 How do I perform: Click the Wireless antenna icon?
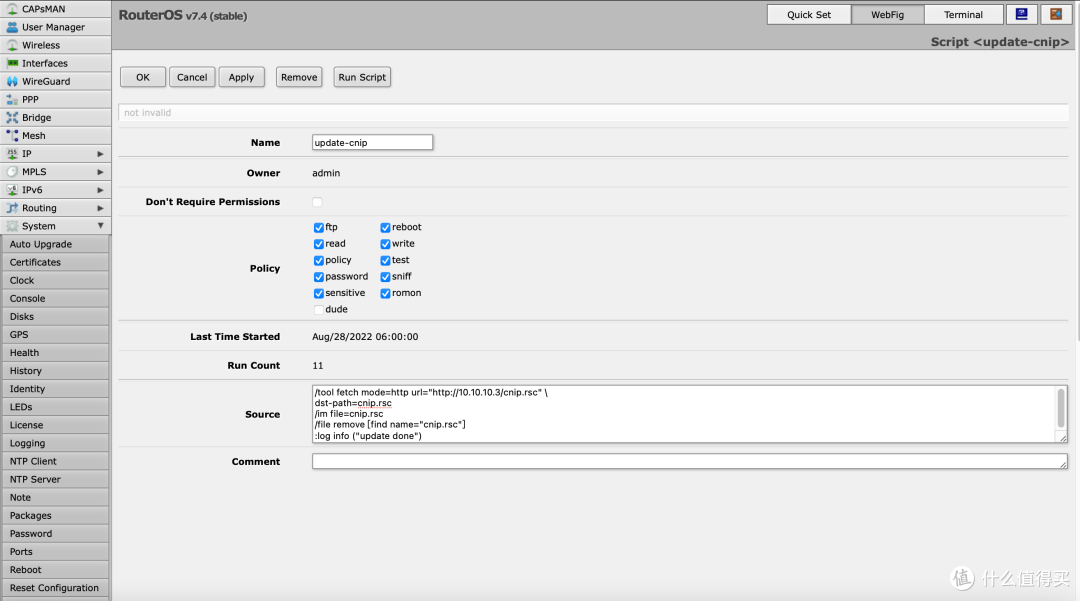point(12,45)
